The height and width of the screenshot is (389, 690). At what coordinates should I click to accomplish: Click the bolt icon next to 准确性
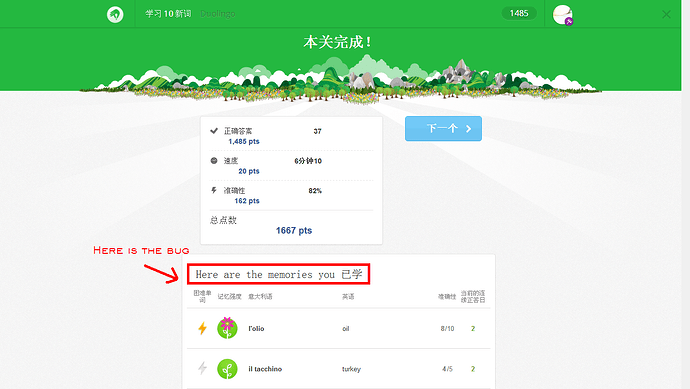pos(214,190)
